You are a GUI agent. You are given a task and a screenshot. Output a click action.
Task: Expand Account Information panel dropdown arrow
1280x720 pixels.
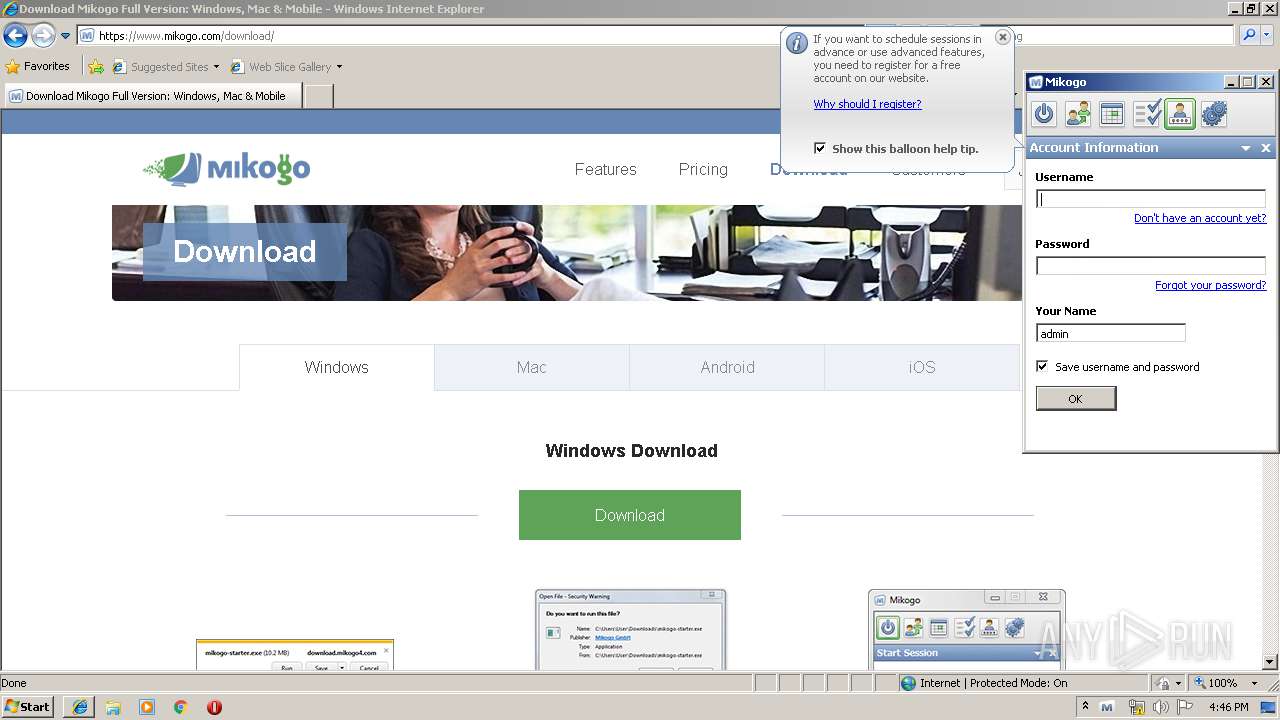pos(1246,148)
